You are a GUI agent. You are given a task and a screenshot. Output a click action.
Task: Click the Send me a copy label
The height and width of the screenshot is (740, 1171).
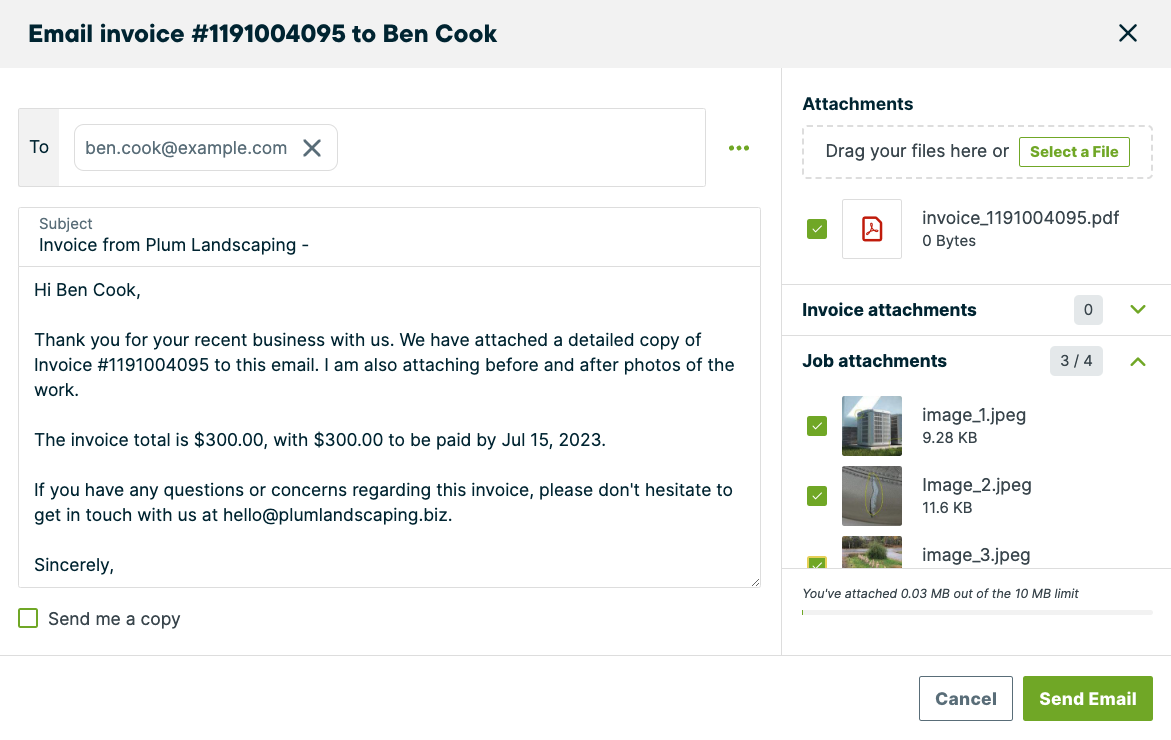(x=114, y=619)
